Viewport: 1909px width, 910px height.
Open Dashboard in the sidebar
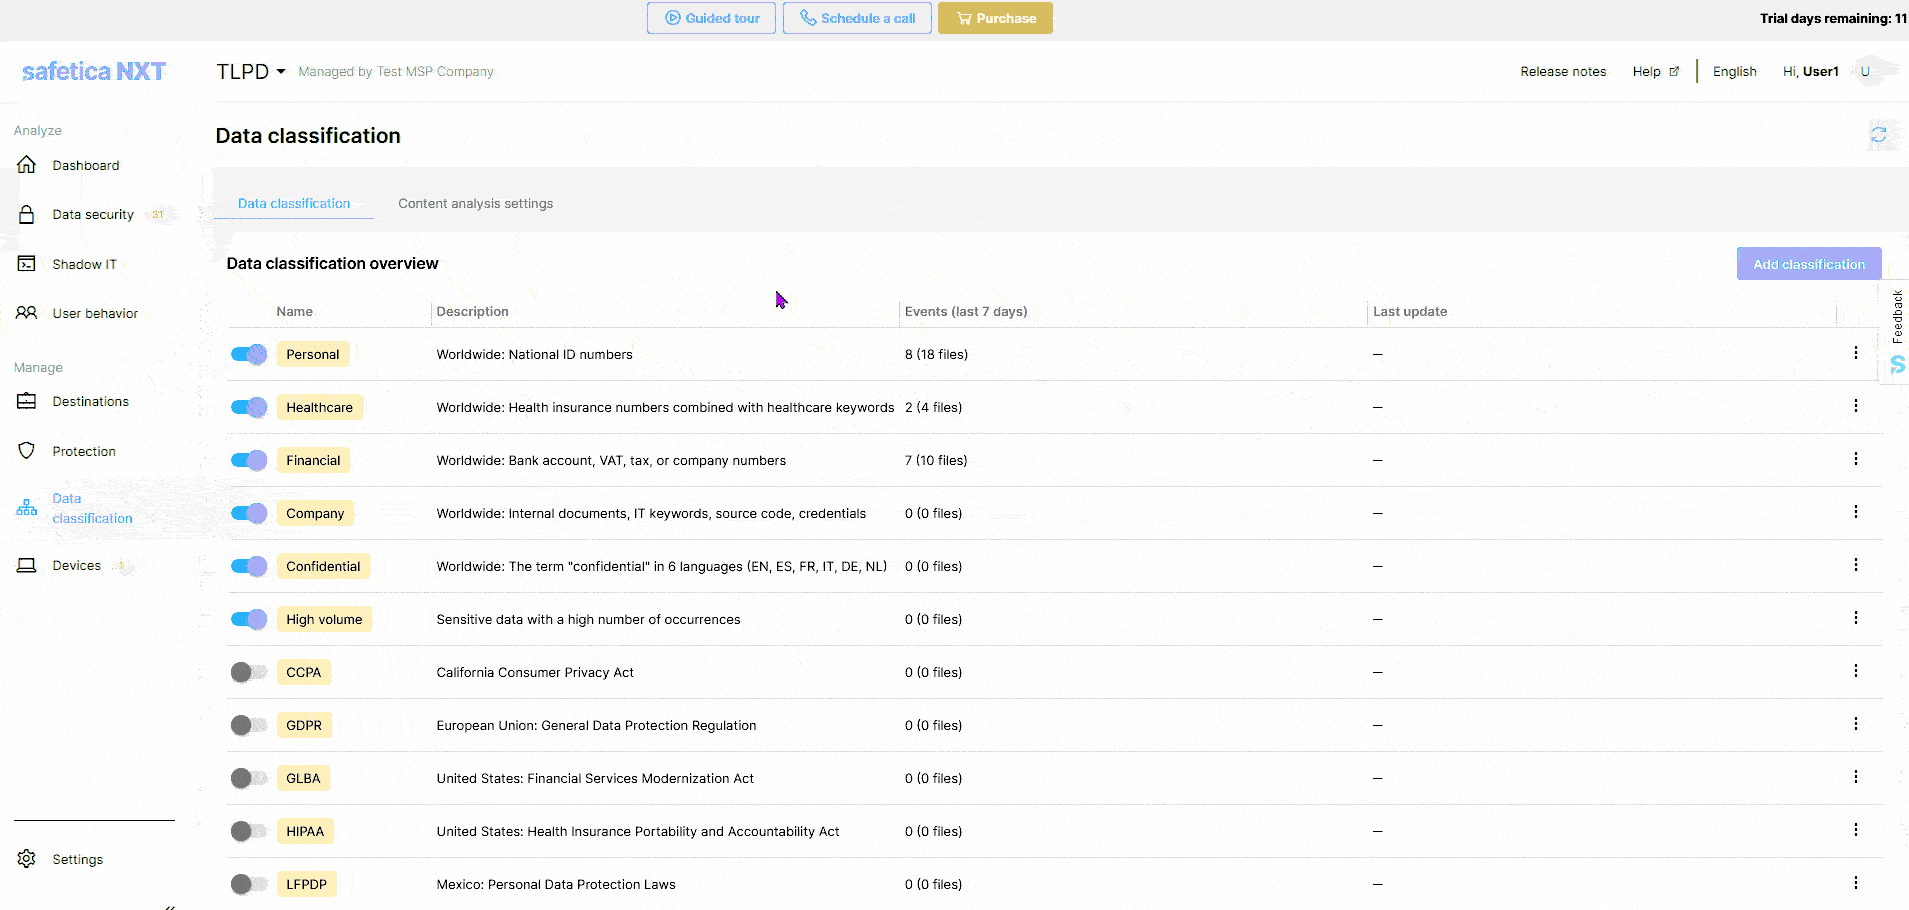click(x=85, y=165)
